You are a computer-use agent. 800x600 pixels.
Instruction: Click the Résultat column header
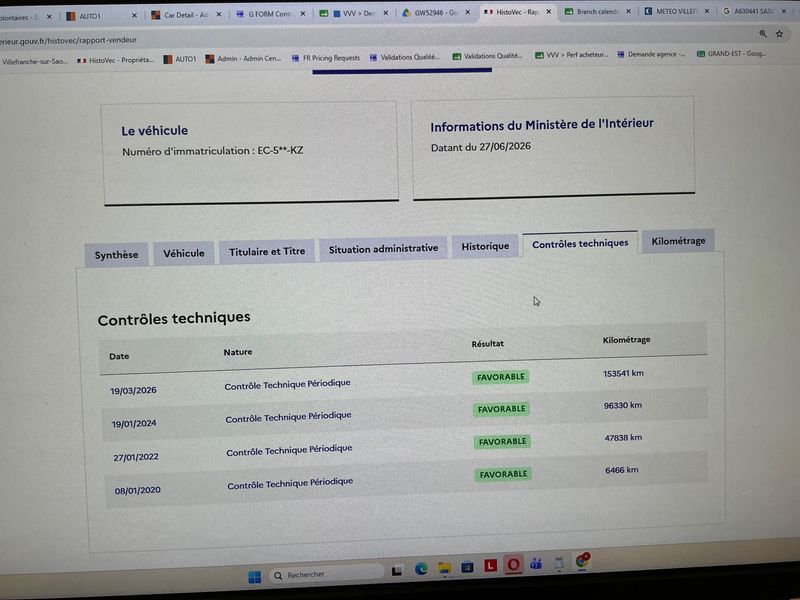pyautogui.click(x=487, y=344)
